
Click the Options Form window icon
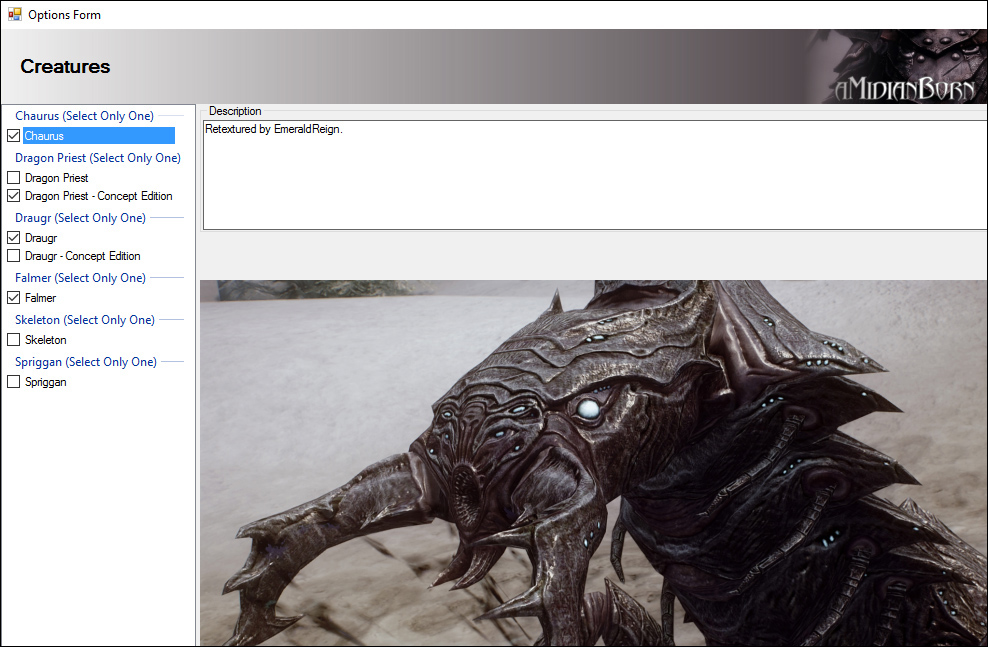14,14
